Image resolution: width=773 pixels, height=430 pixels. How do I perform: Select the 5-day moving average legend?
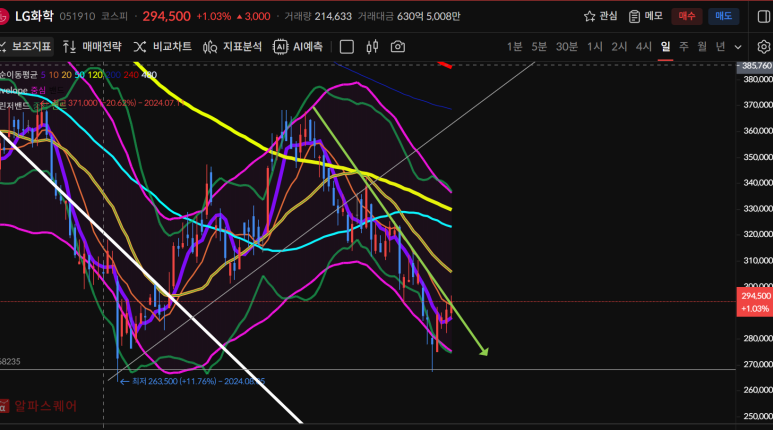tap(43, 75)
